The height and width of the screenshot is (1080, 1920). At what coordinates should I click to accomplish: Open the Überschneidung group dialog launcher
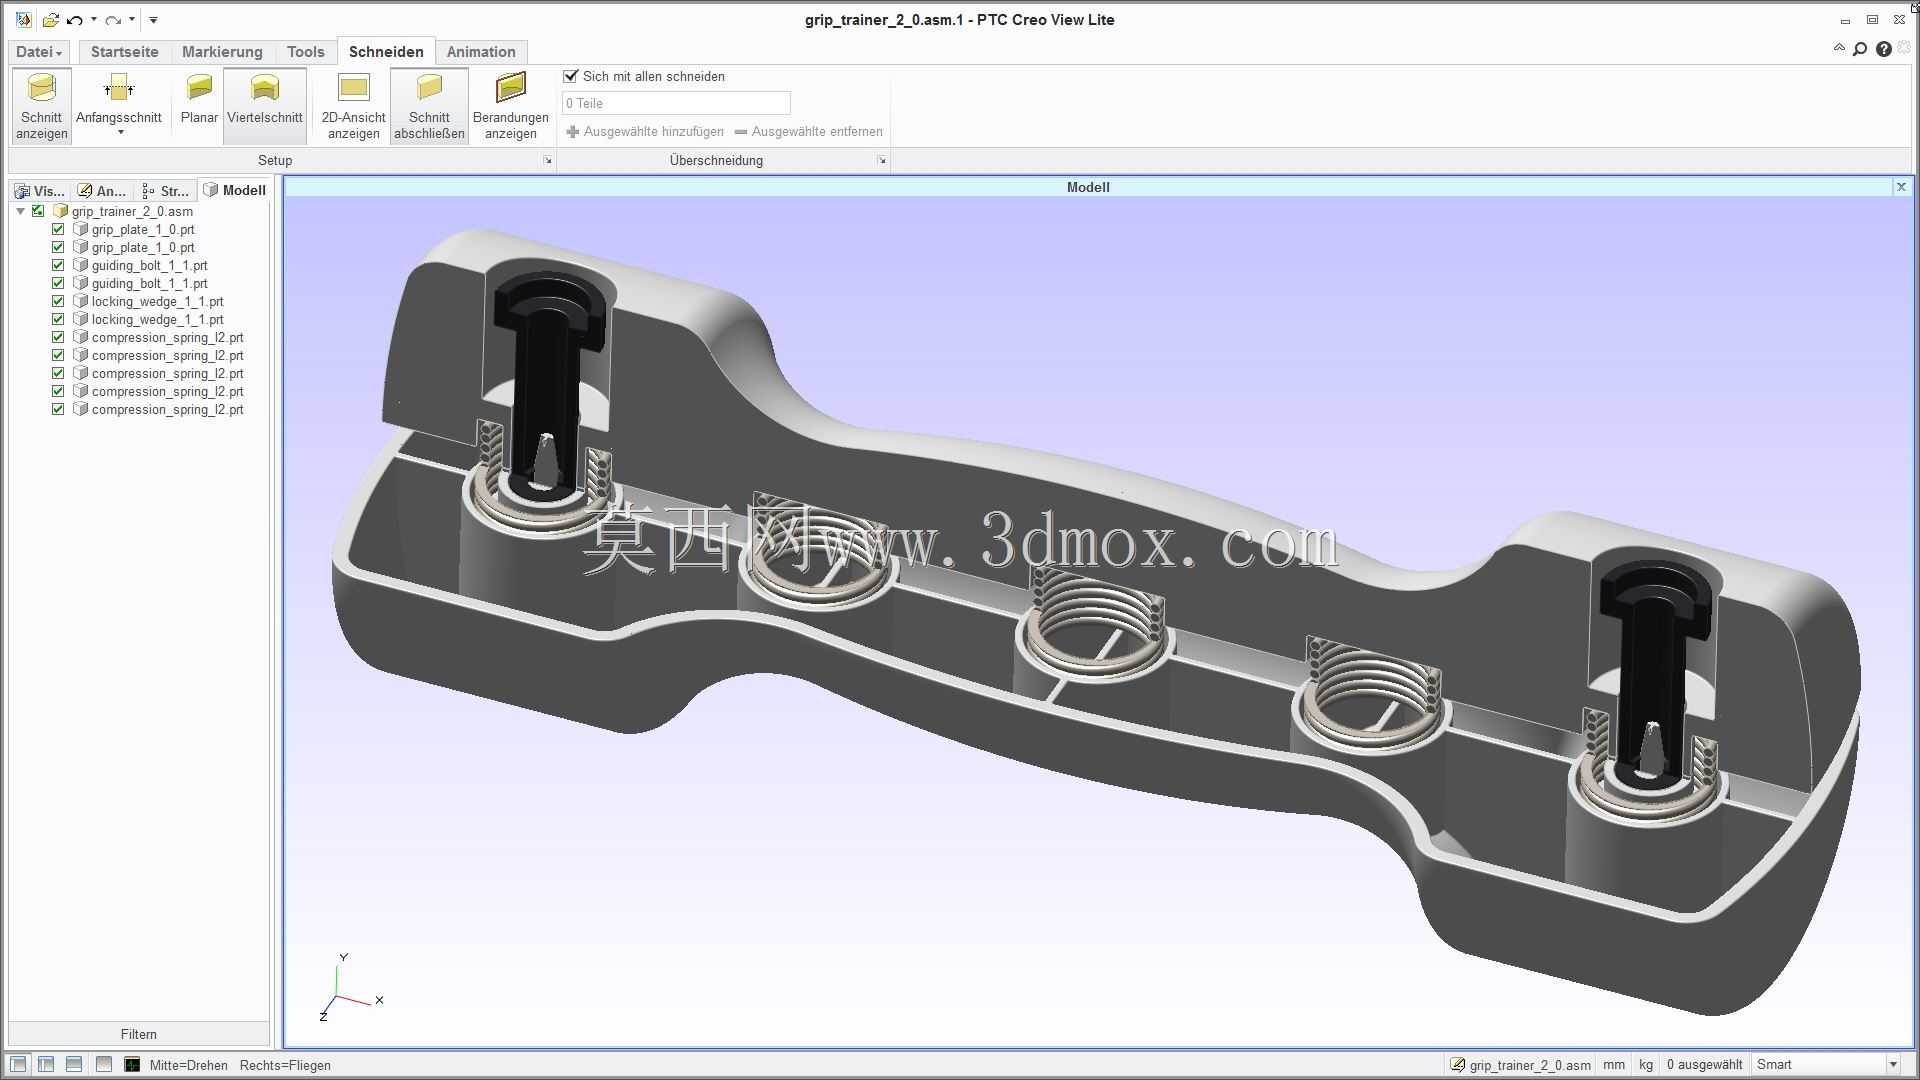[882, 160]
